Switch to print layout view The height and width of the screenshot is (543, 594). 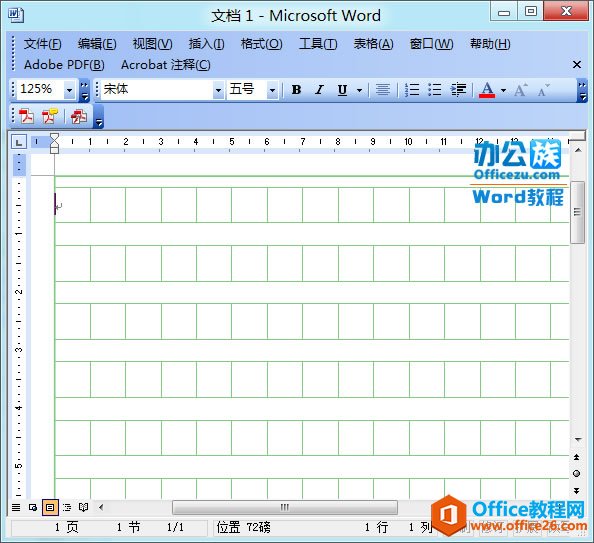tap(50, 507)
